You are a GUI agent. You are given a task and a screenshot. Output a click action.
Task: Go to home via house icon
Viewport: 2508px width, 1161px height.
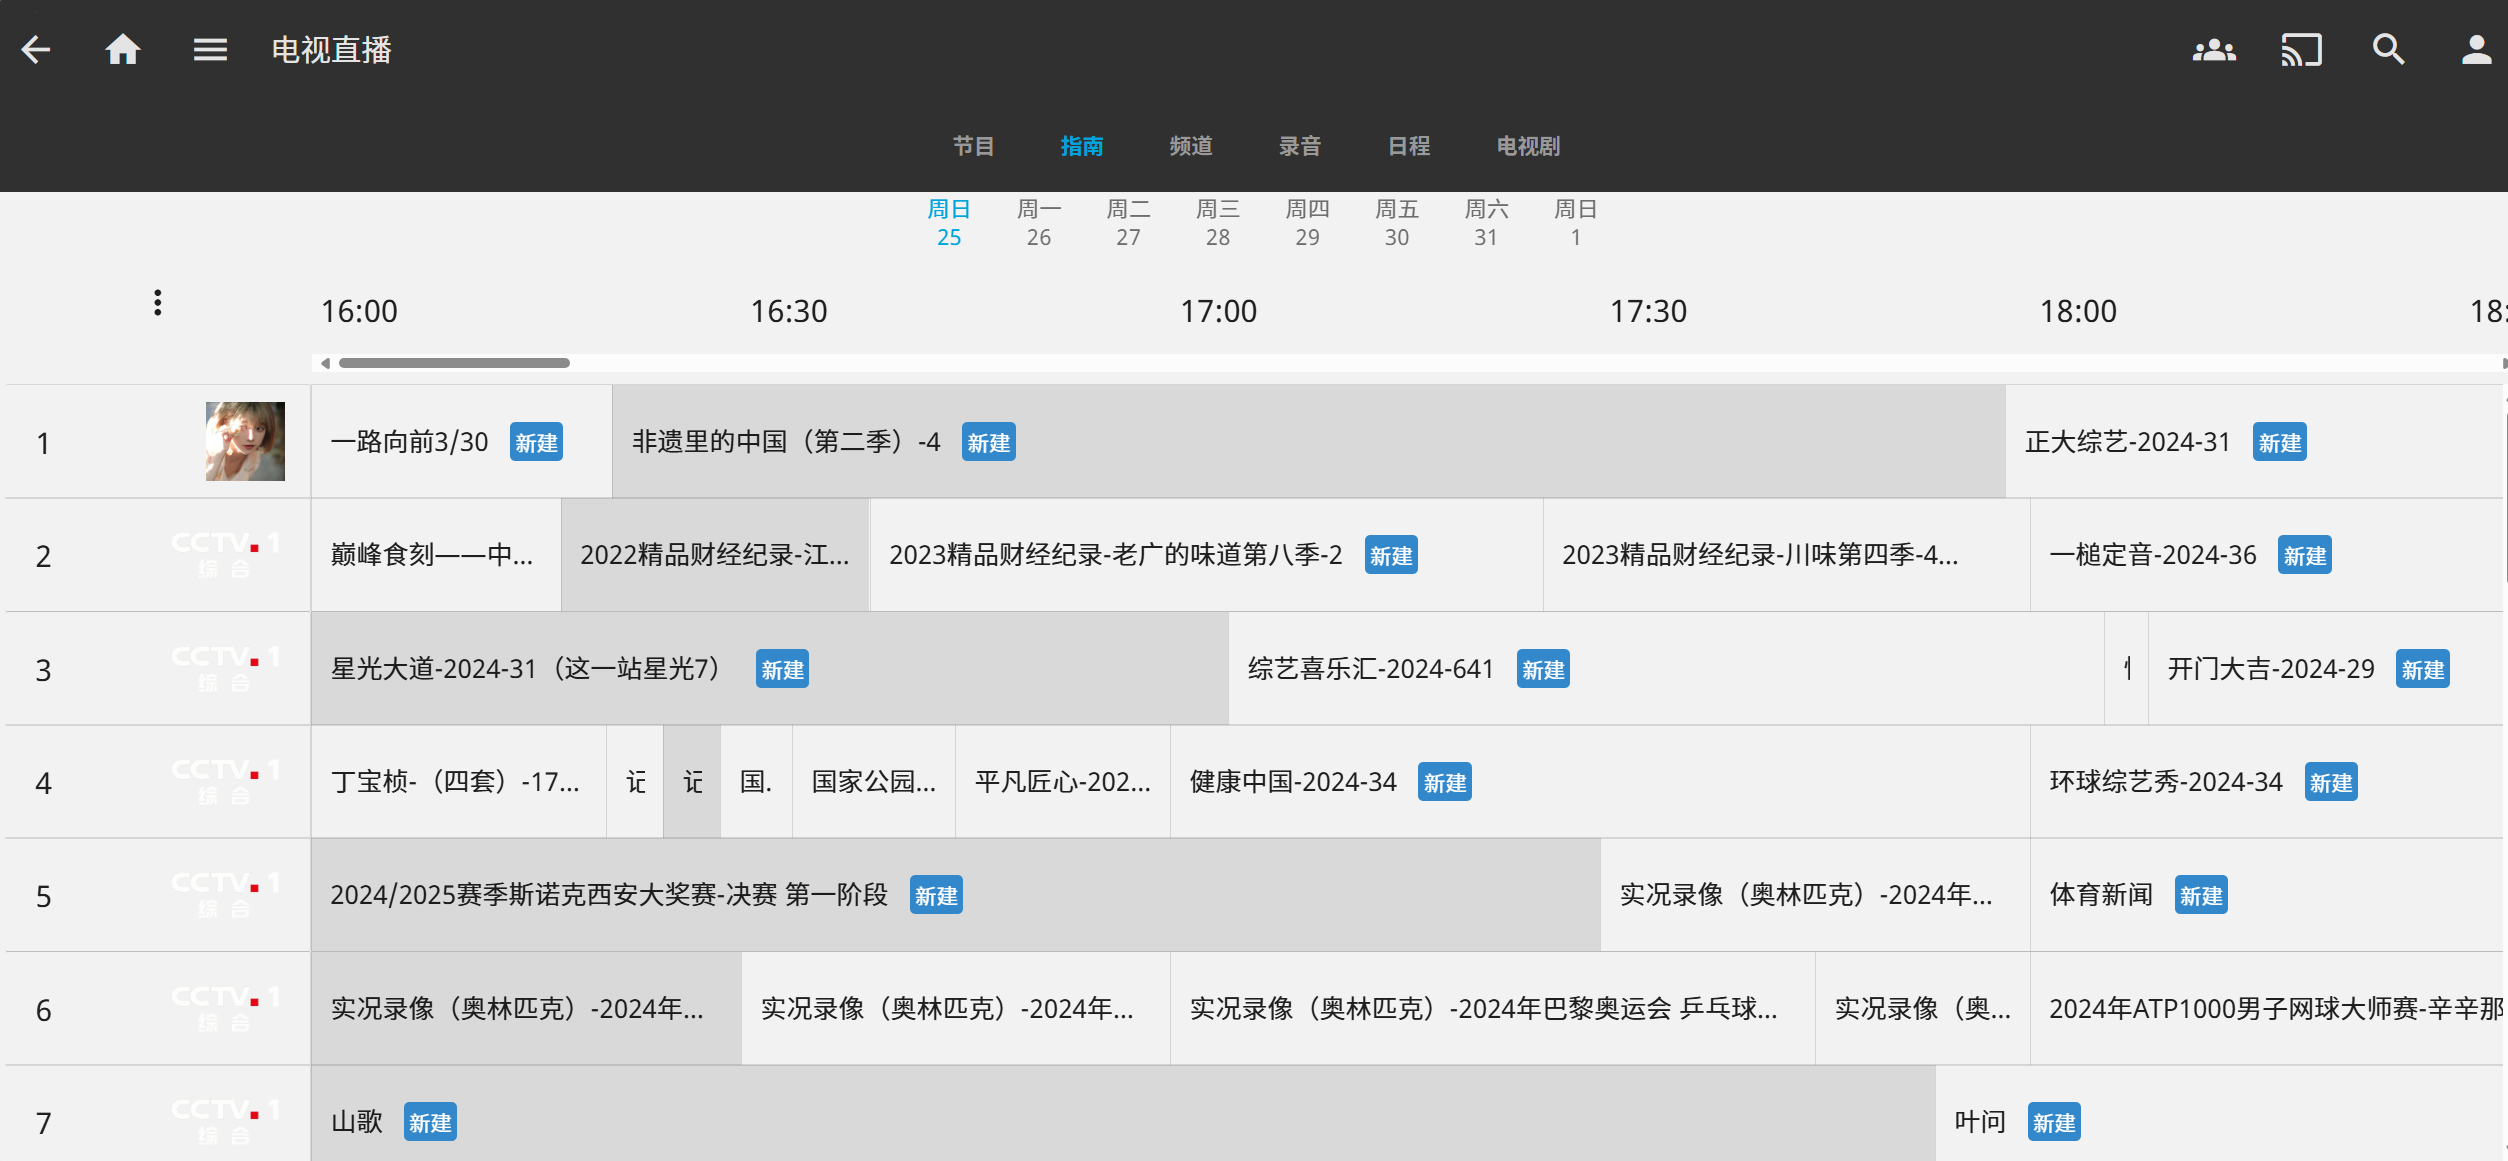(123, 50)
